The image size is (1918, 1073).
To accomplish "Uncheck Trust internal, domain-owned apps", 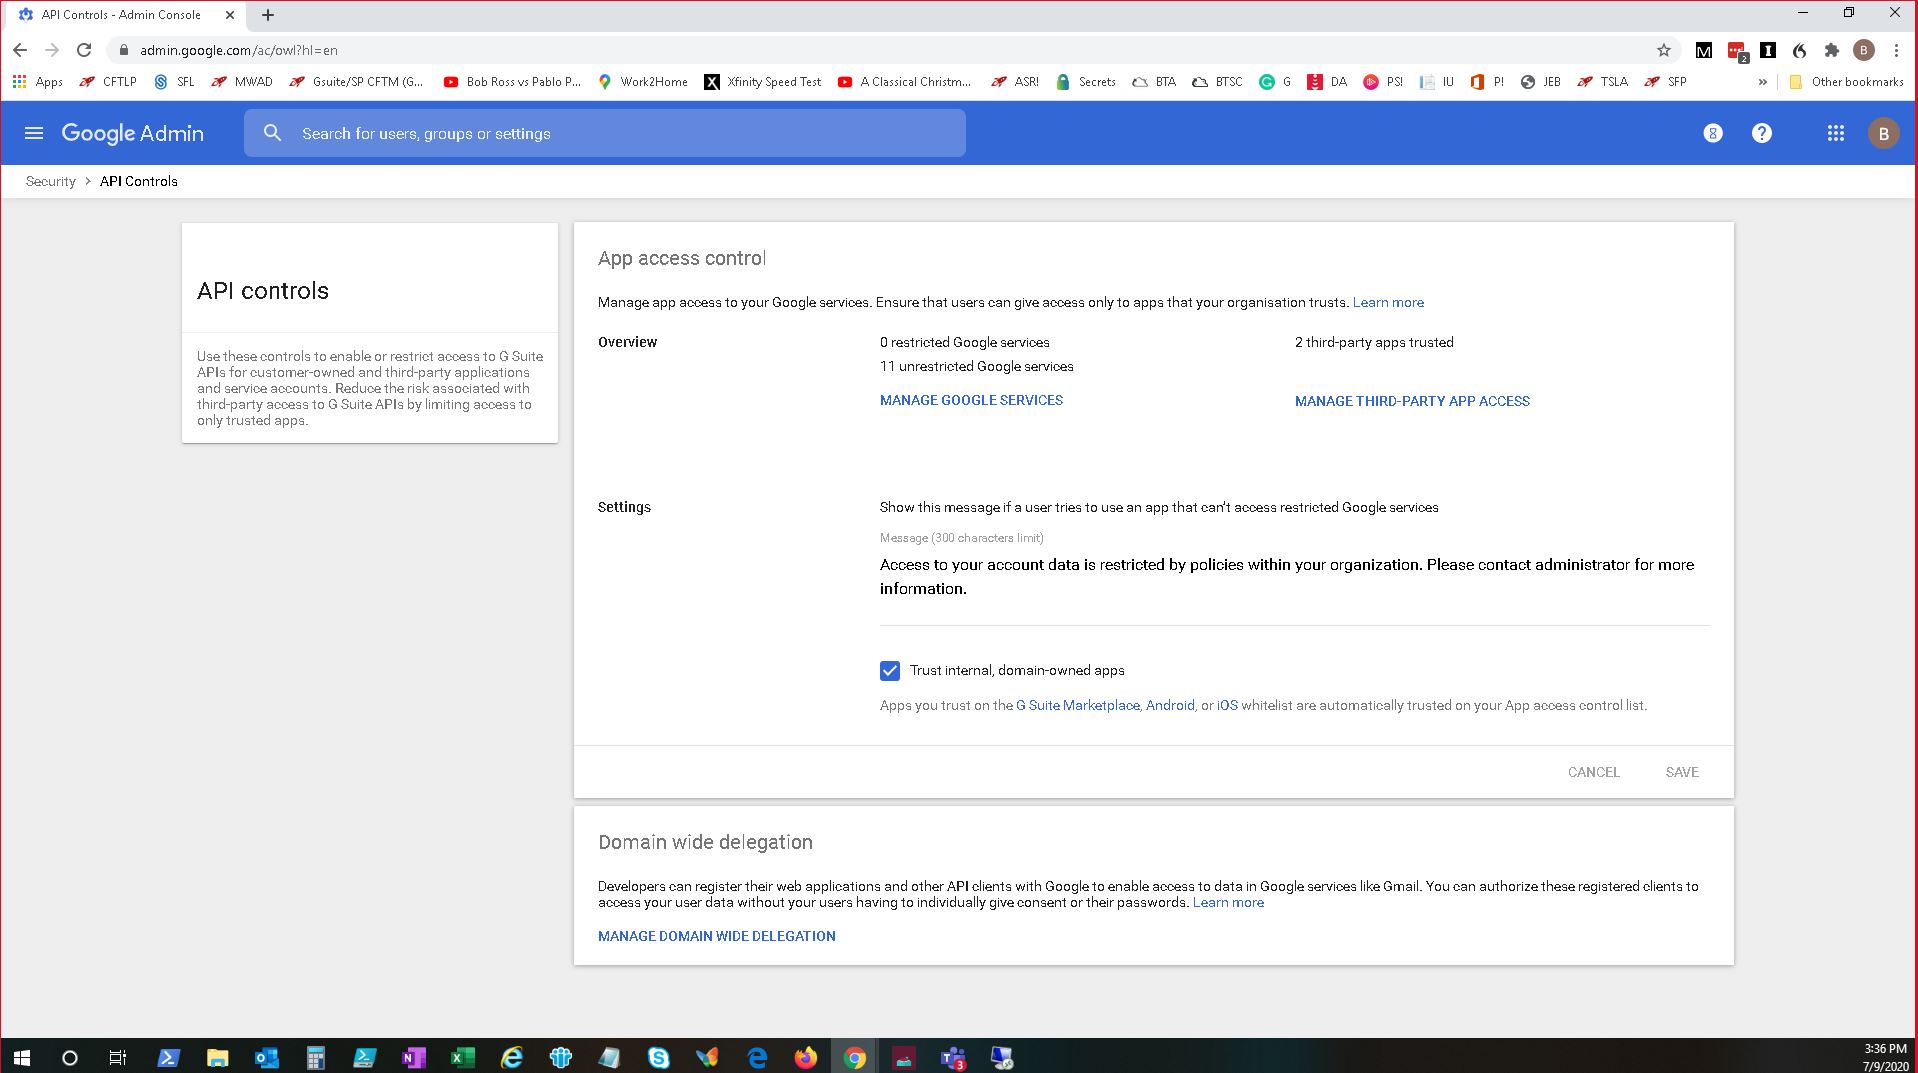I will click(x=890, y=670).
